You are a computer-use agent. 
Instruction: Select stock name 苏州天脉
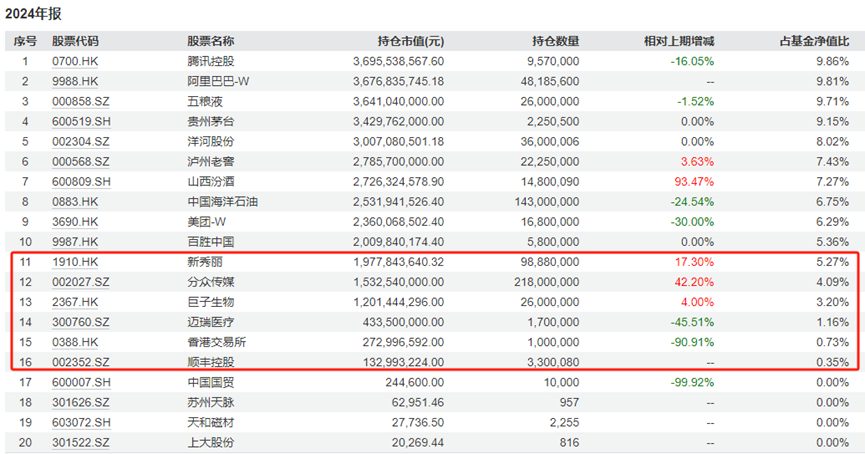pos(211,402)
